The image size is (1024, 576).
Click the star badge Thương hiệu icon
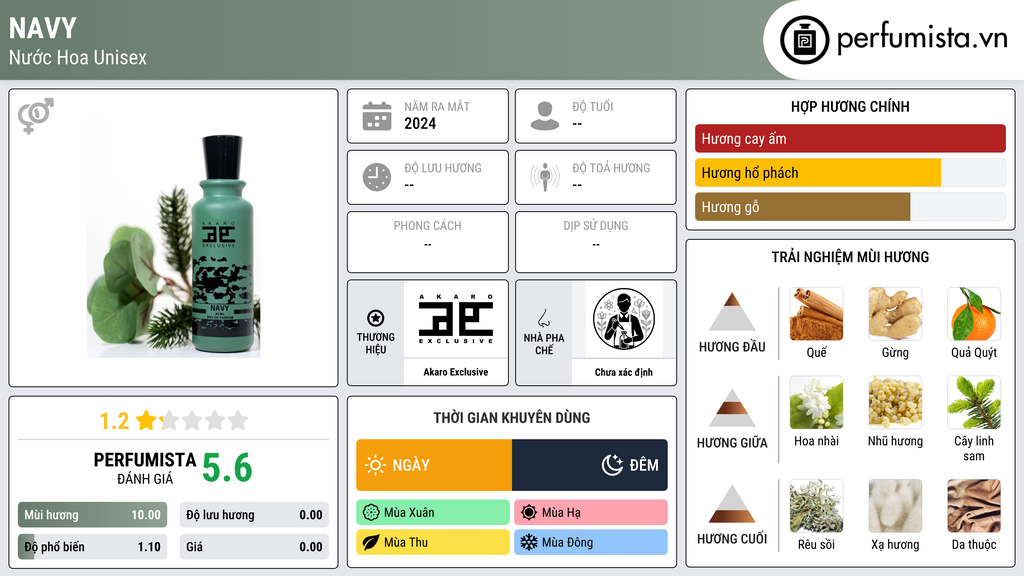(x=376, y=318)
